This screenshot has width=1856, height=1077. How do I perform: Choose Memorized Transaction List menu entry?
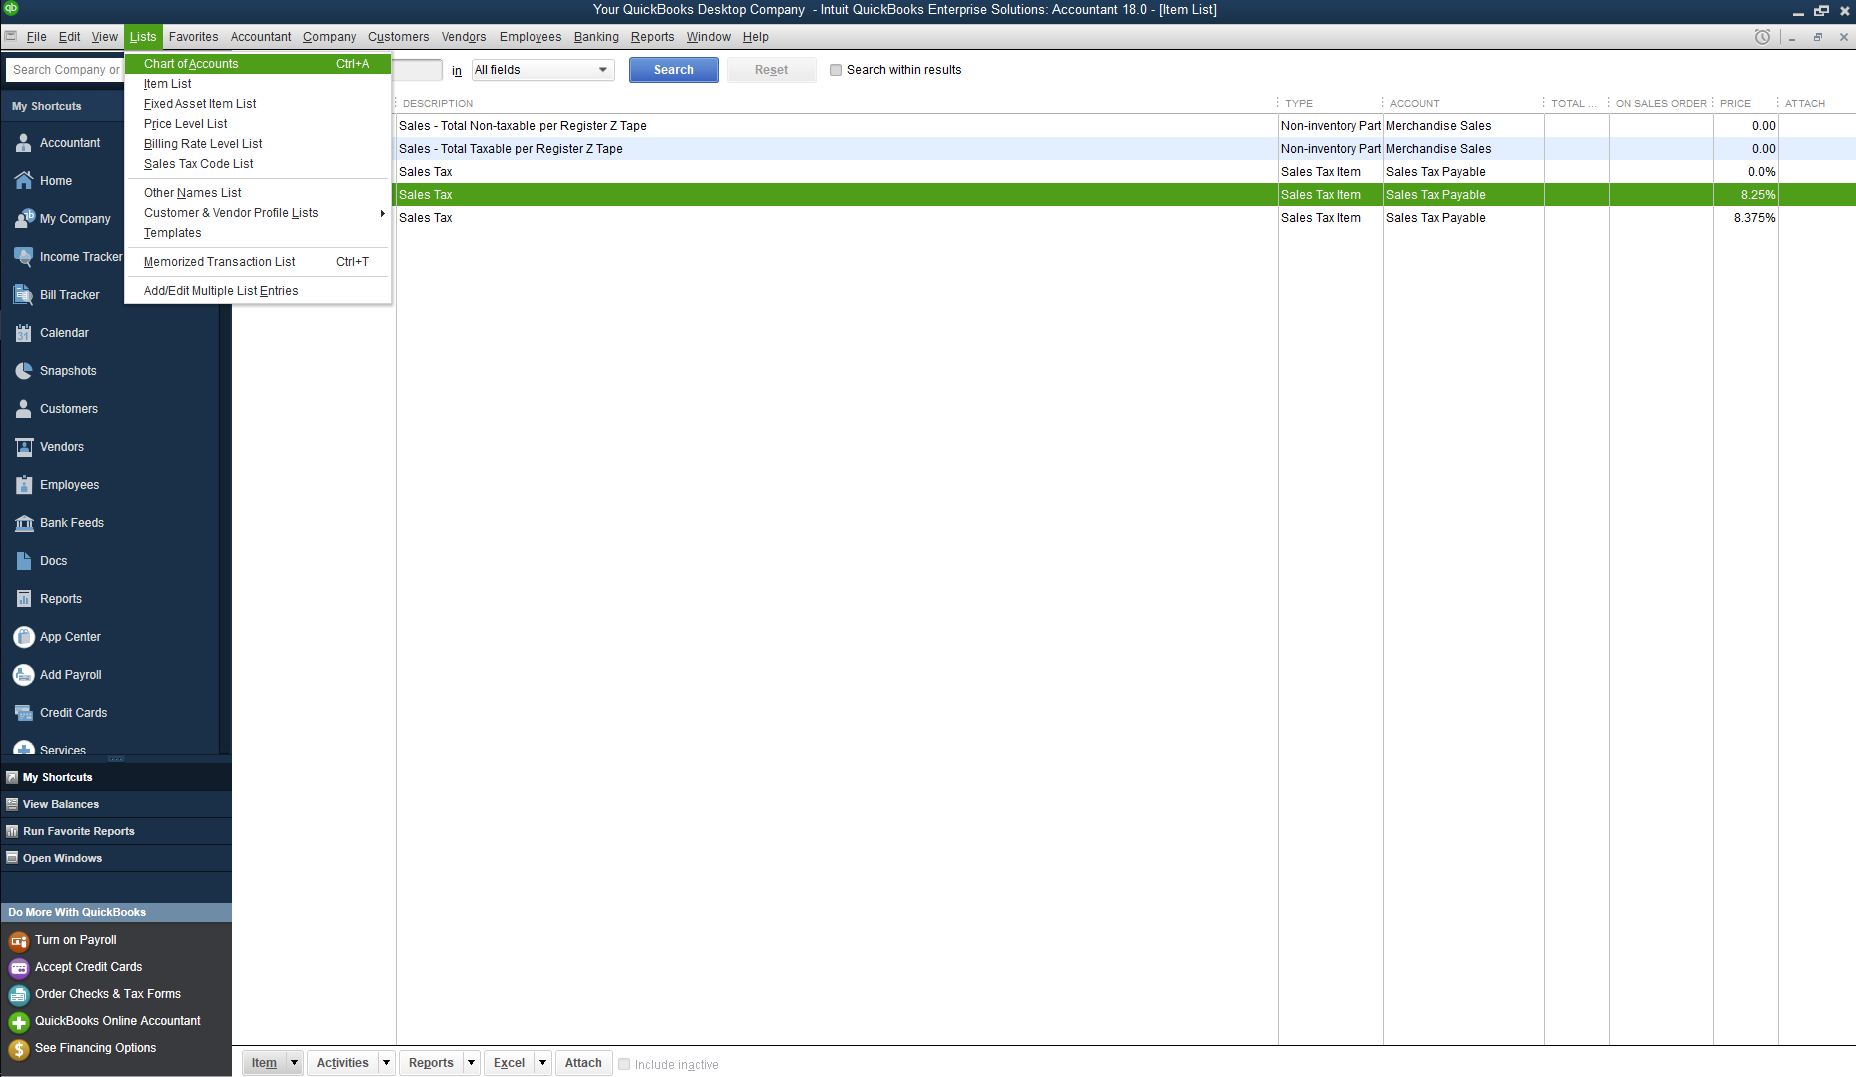click(x=220, y=262)
